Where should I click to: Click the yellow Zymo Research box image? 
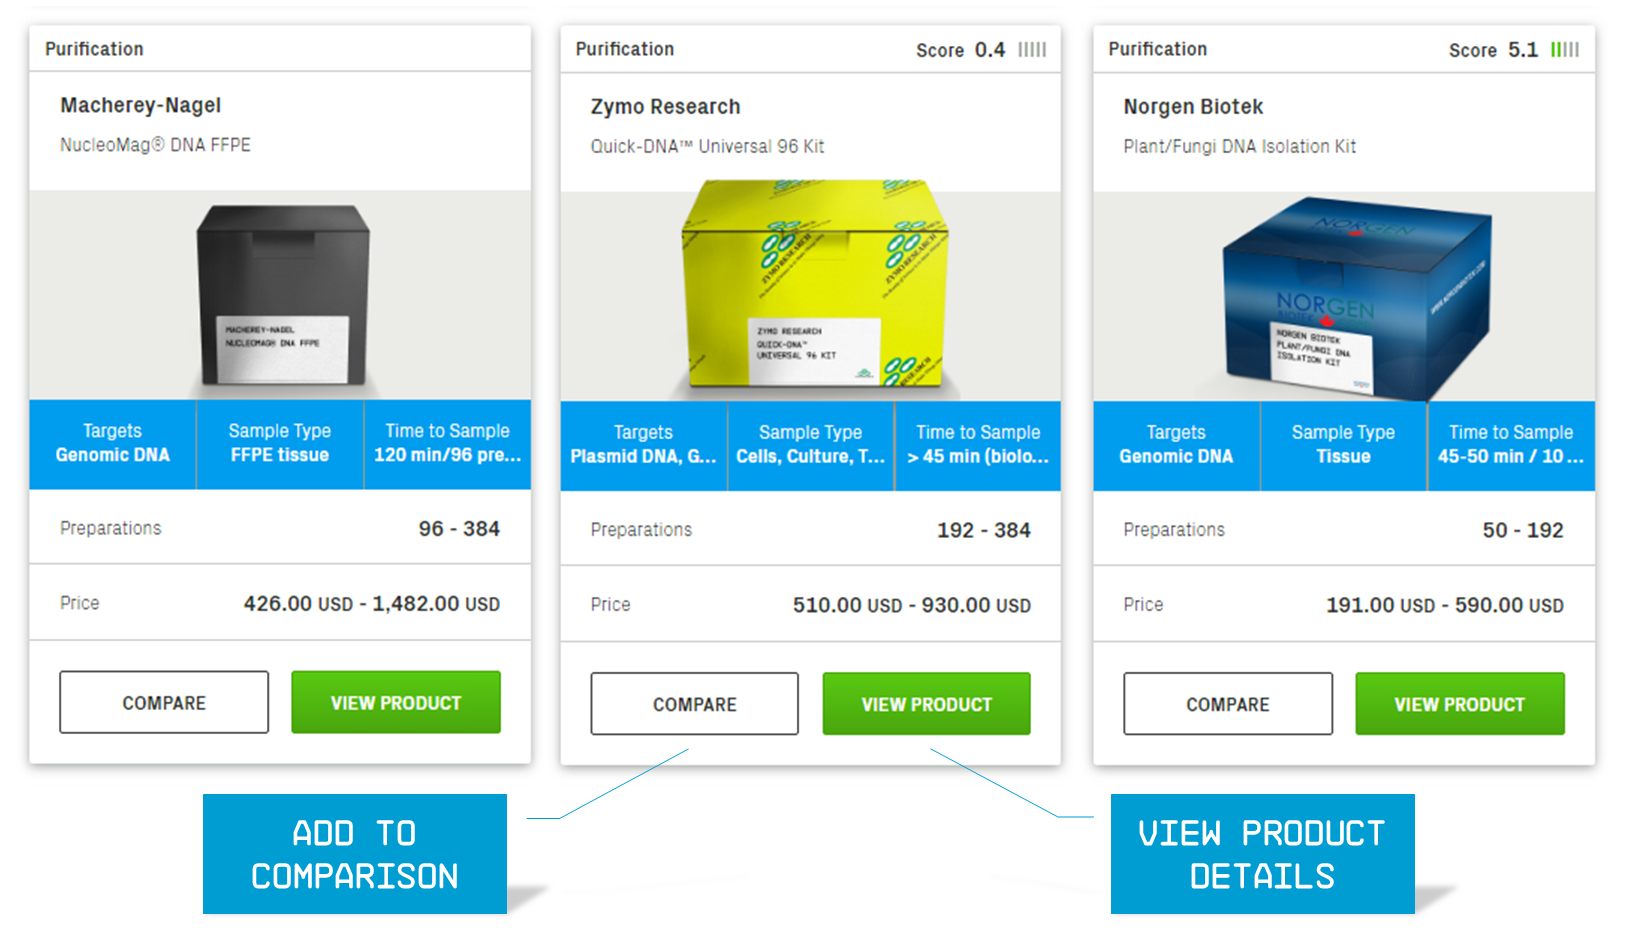coord(814,284)
